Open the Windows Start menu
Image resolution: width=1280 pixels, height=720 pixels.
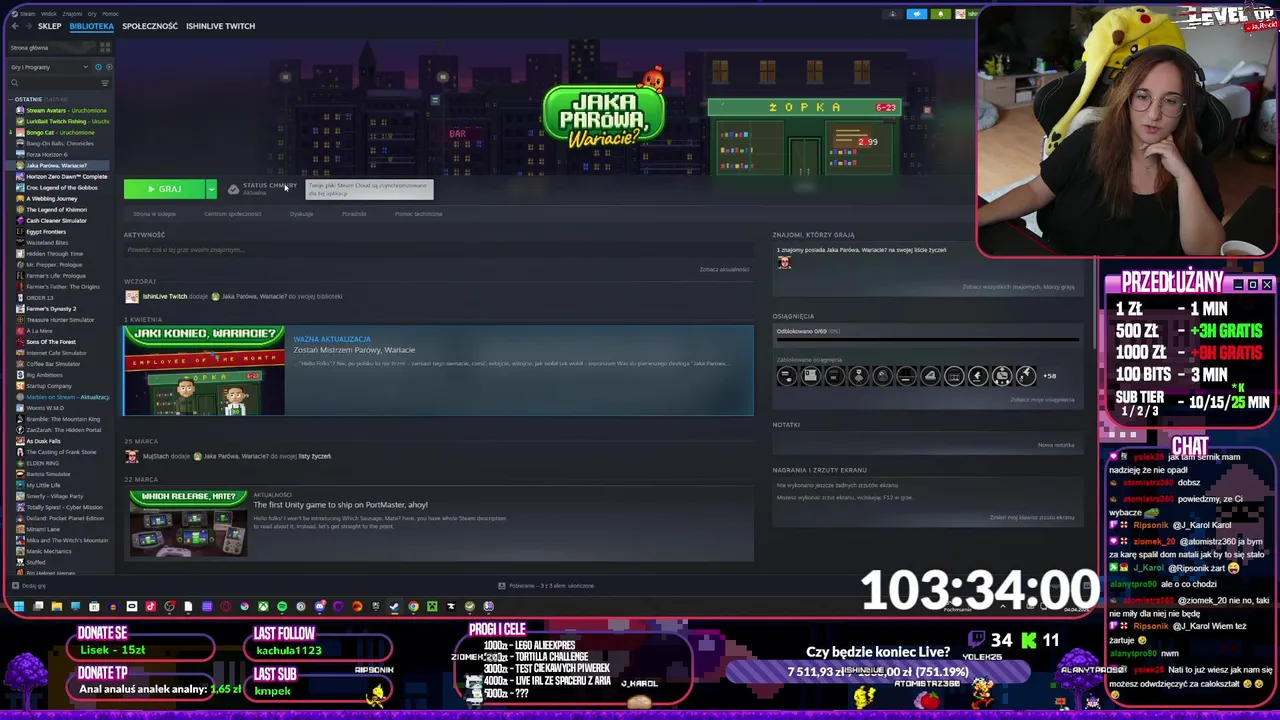click(18, 606)
